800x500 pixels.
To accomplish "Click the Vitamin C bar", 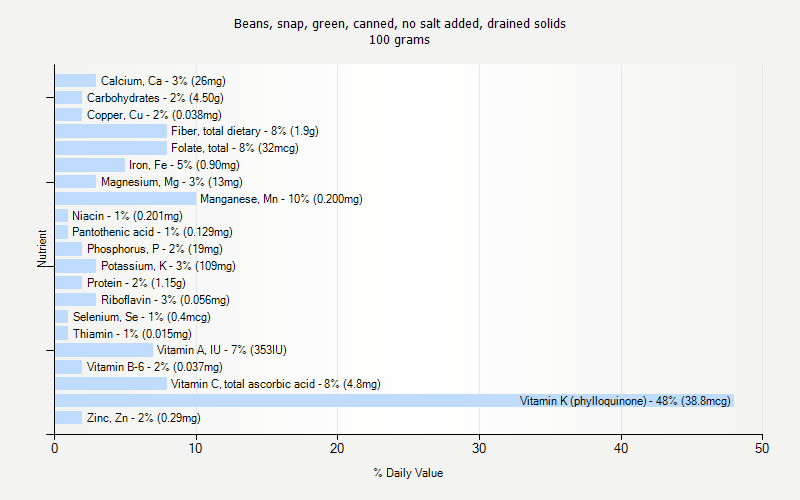I will click(x=111, y=384).
